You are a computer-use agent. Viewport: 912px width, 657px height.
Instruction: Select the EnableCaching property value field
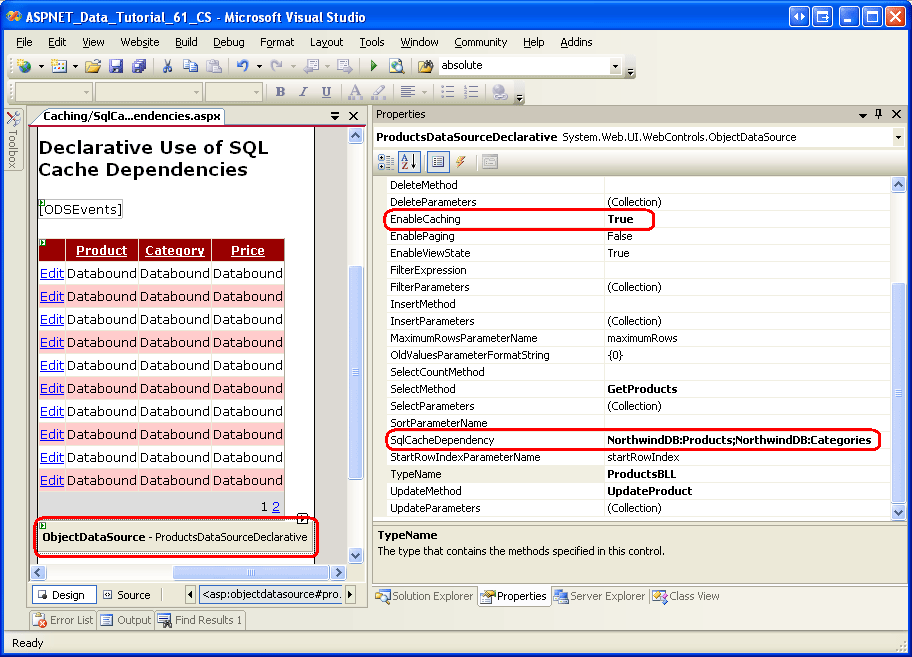[745, 219]
